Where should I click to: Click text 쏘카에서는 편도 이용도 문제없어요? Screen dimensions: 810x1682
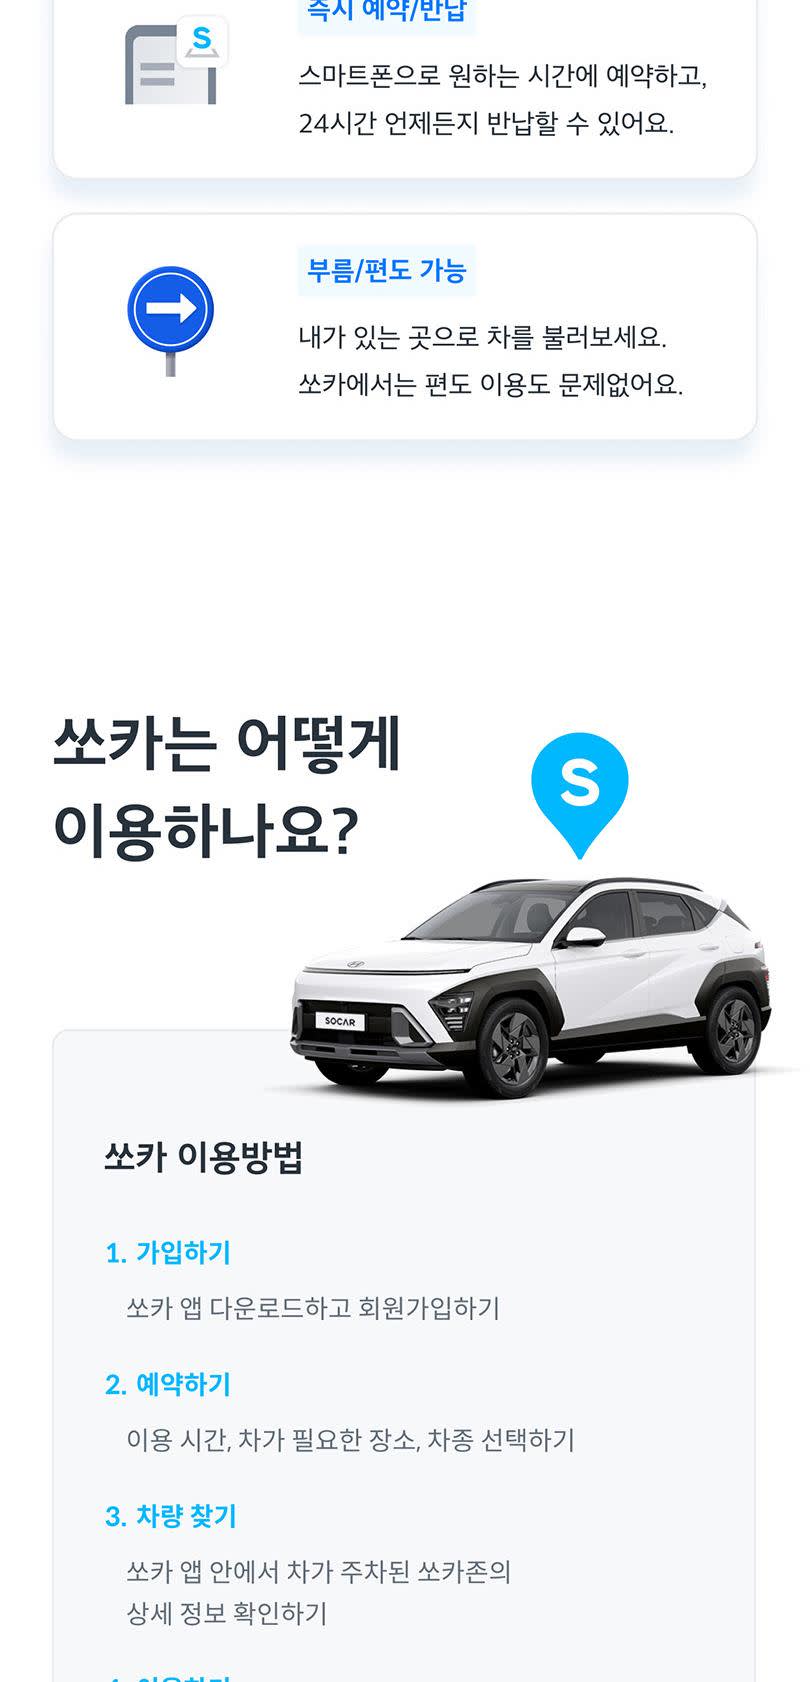[491, 385]
